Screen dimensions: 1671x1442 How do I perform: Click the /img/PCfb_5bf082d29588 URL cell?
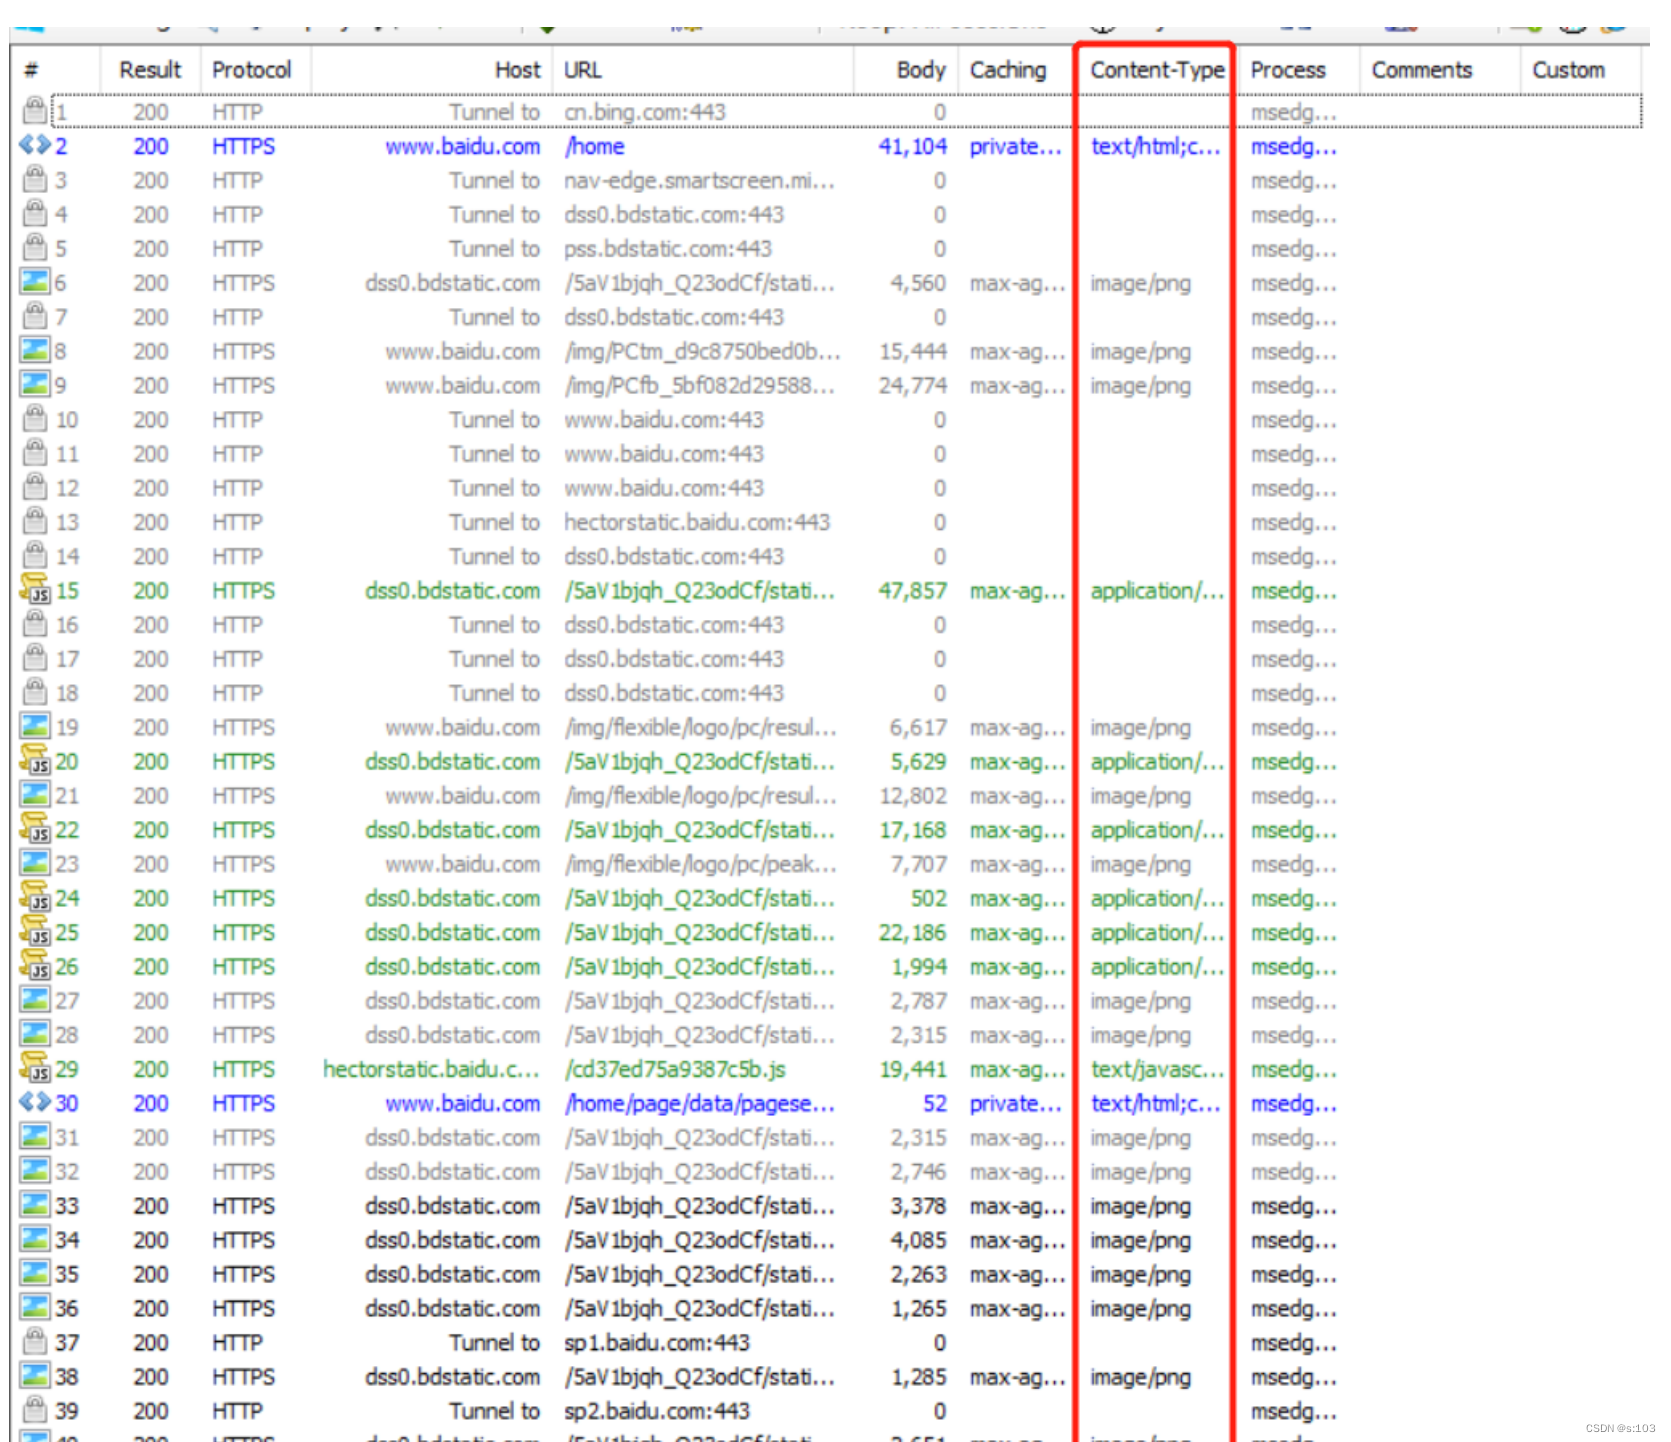pyautogui.click(x=699, y=385)
